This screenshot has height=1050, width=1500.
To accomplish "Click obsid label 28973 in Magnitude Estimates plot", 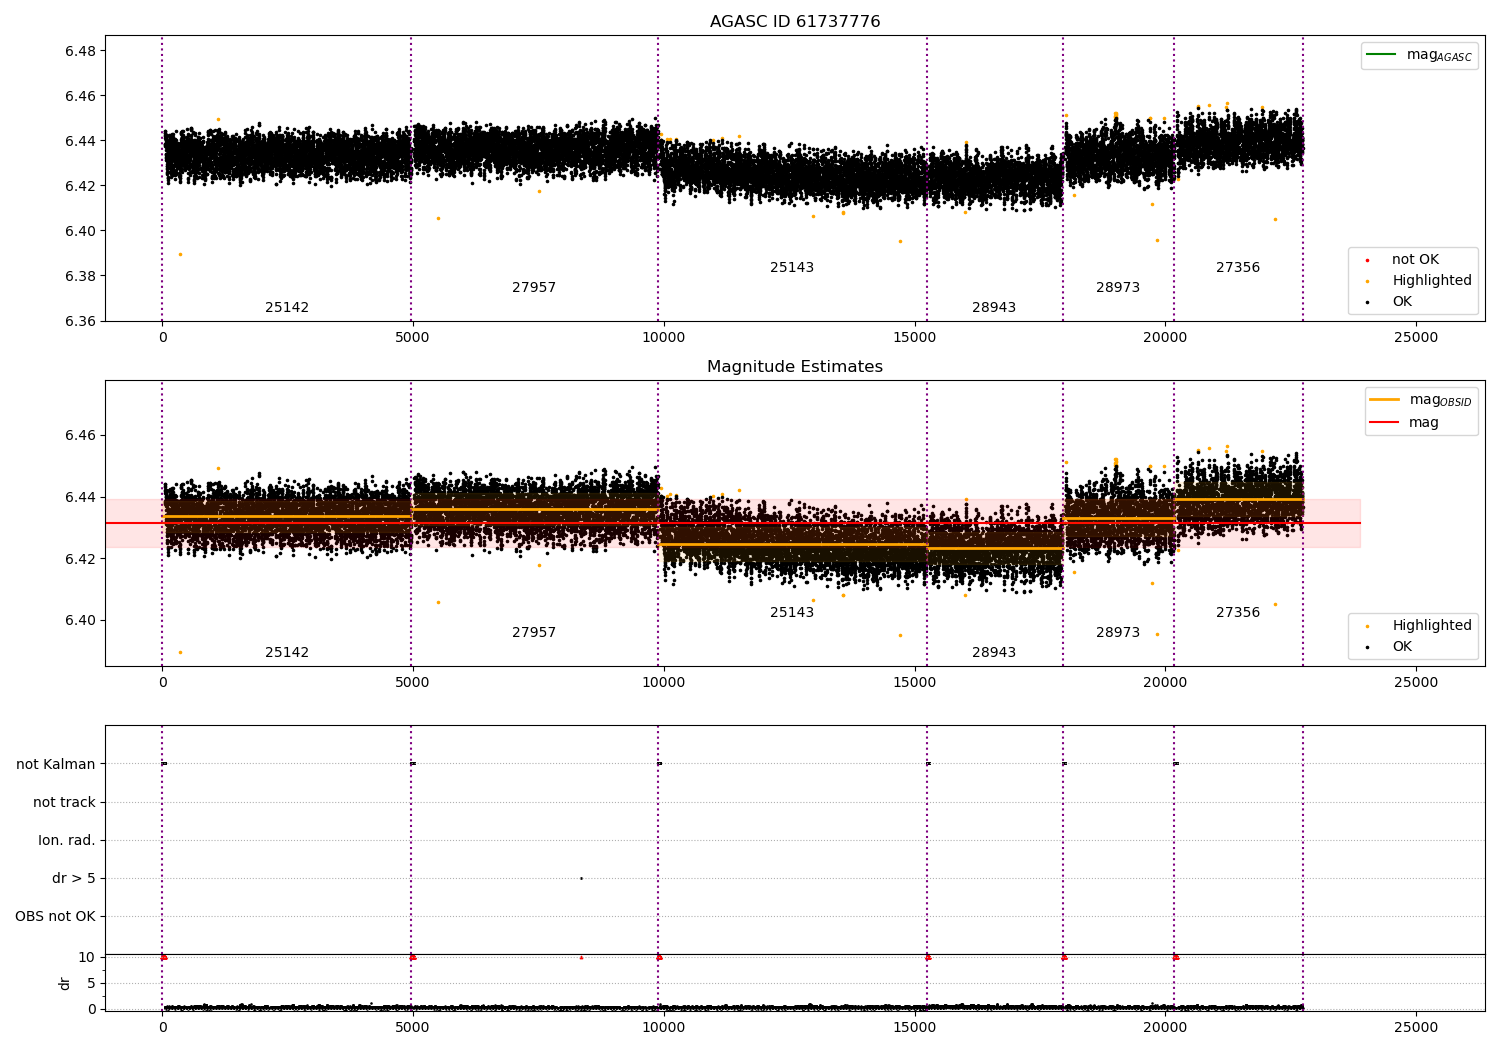I will click(1118, 633).
